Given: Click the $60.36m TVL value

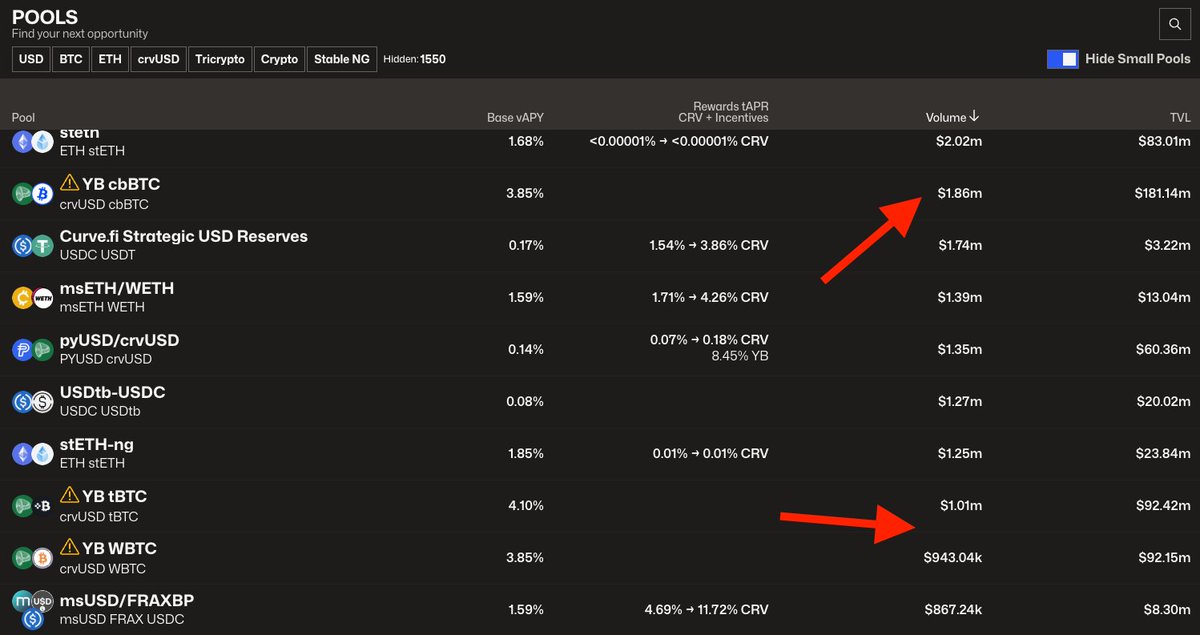Looking at the screenshot, I should [1164, 349].
